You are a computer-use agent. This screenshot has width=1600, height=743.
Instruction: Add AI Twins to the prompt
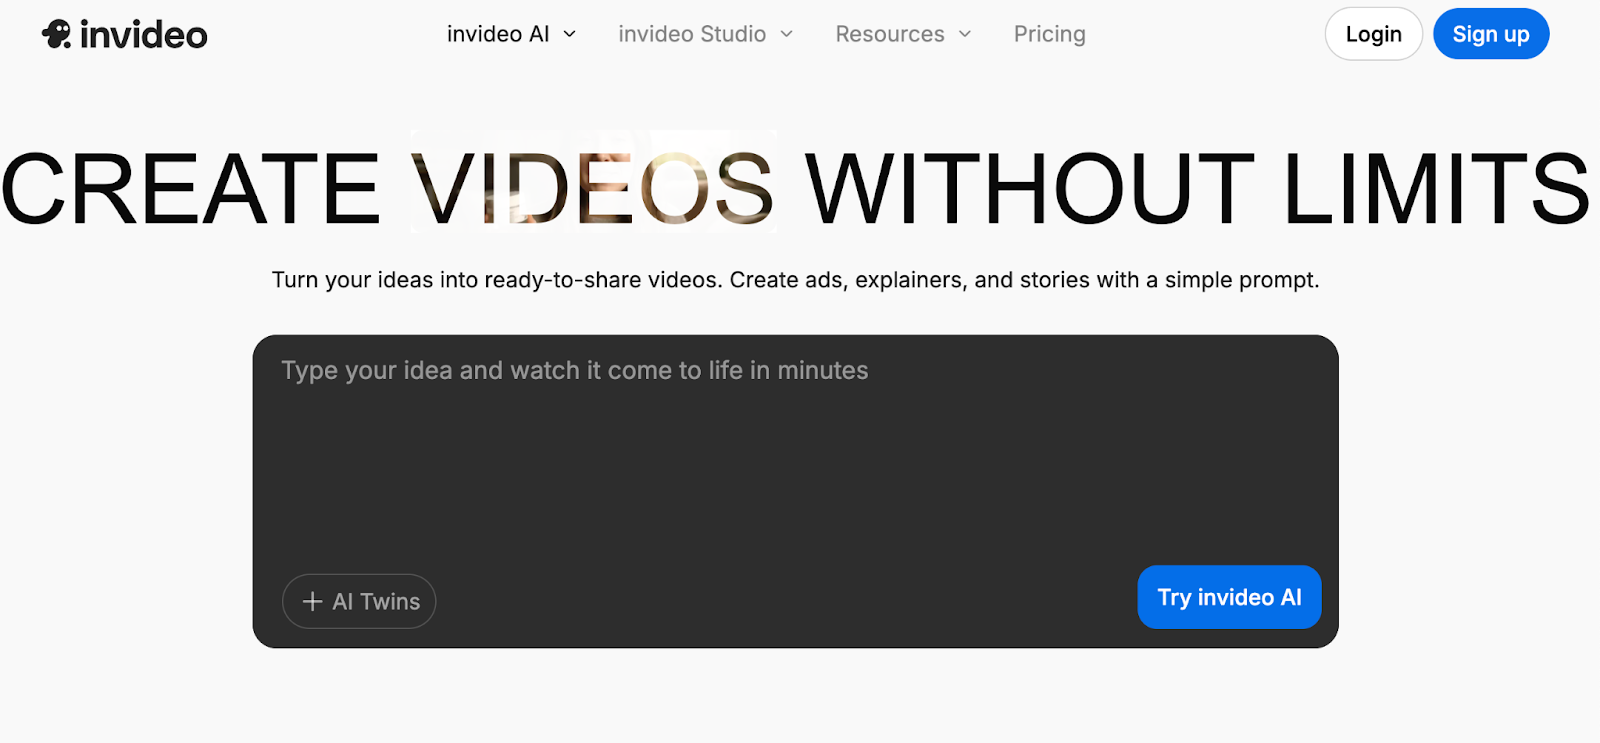click(359, 601)
